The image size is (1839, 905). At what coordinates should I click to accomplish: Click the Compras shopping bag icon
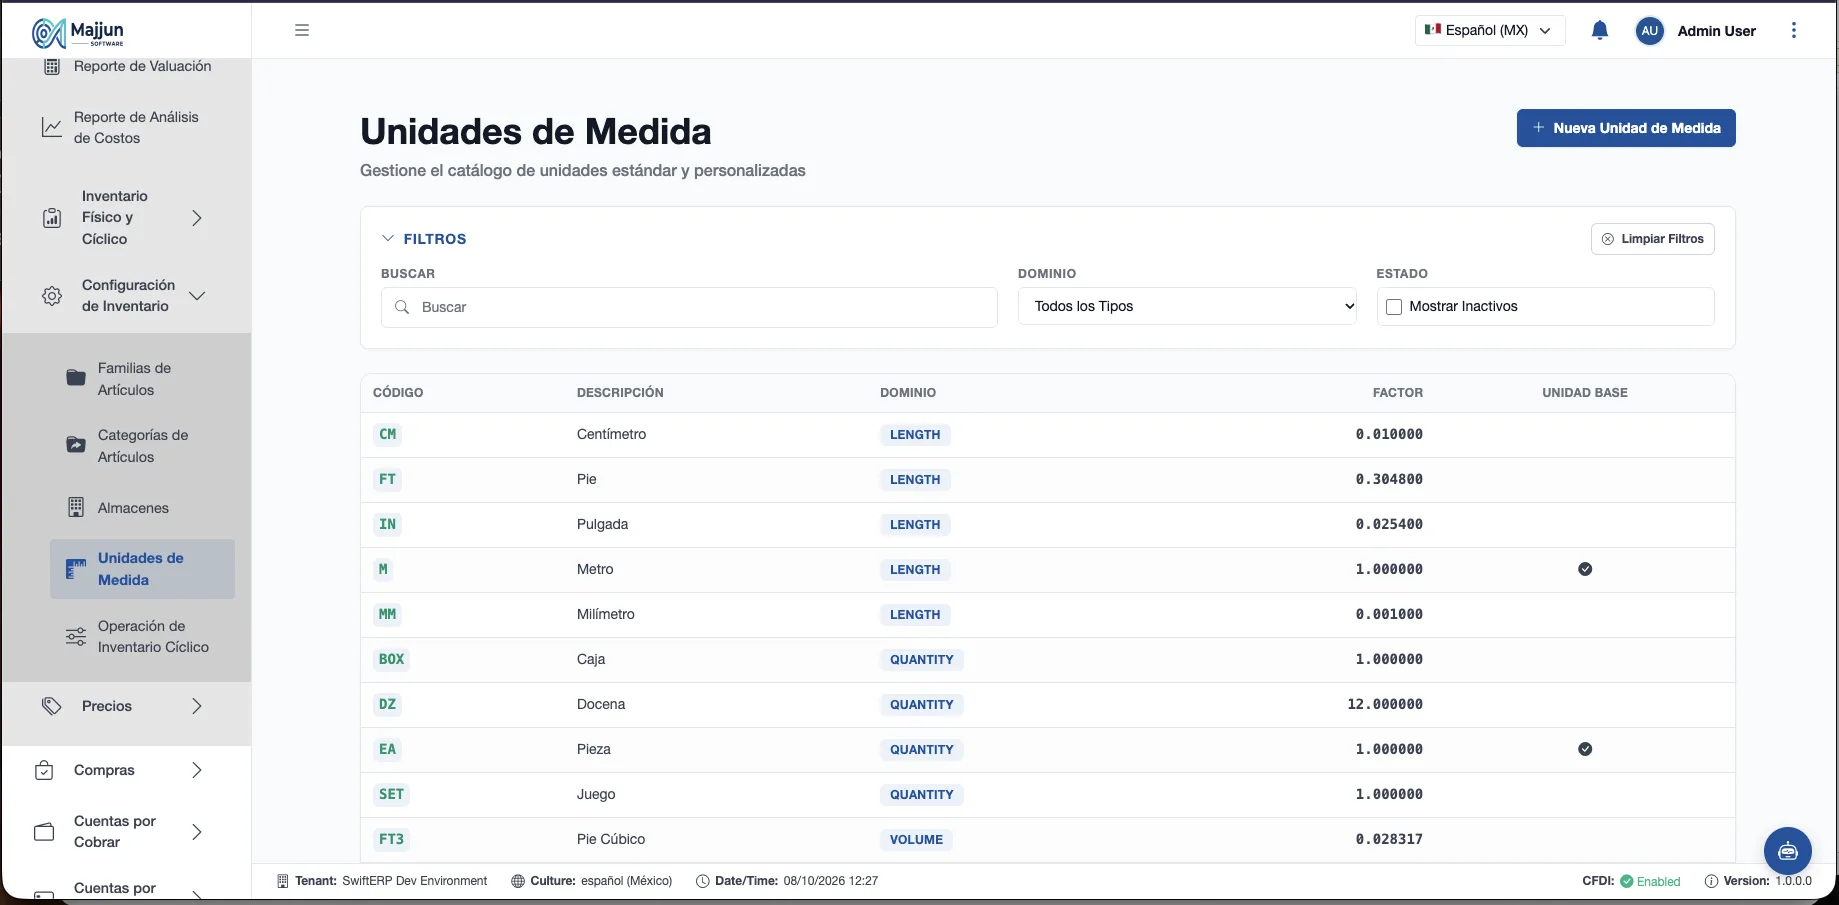(x=44, y=770)
